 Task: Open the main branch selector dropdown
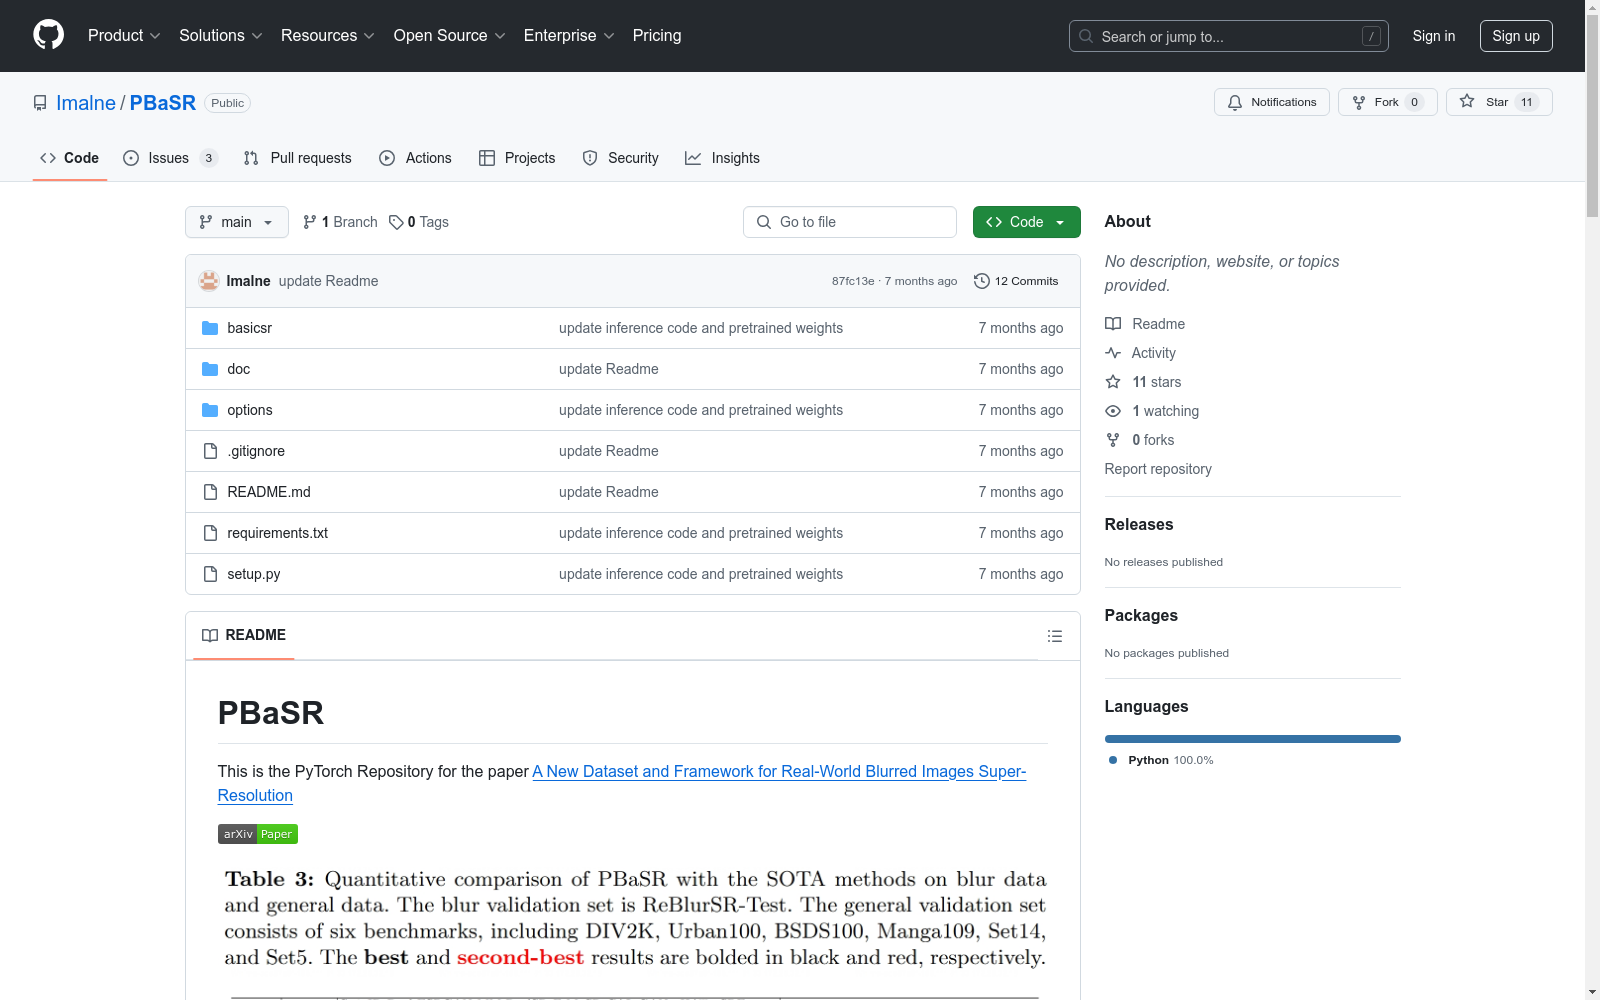coord(237,222)
